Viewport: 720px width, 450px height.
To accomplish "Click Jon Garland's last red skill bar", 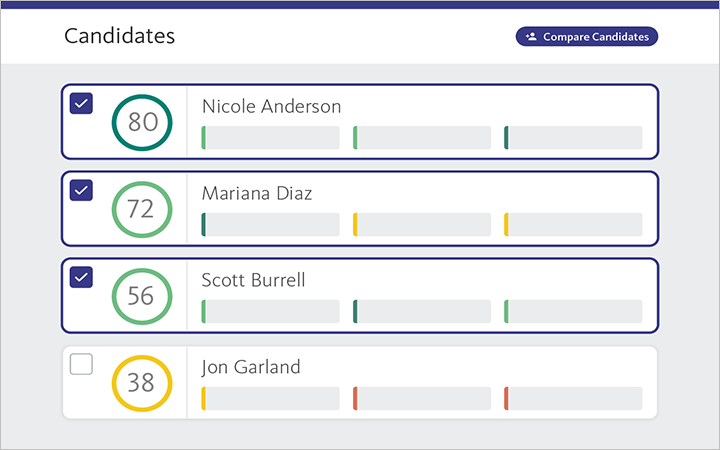I will point(573,398).
